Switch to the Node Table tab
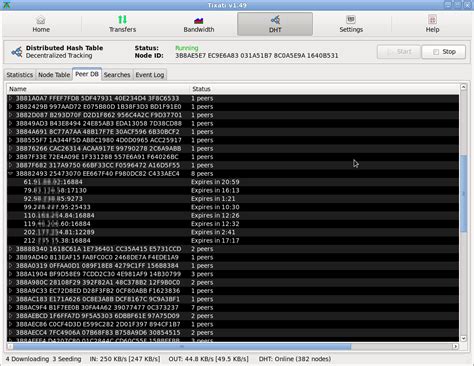 (x=54, y=75)
